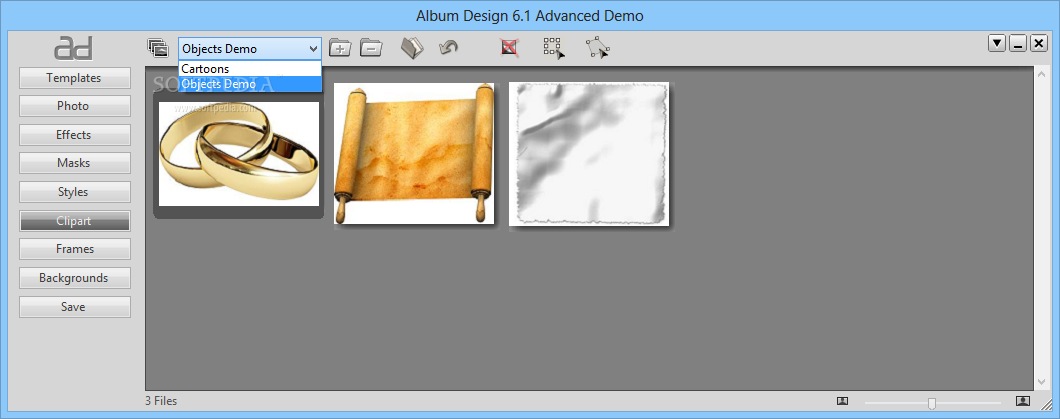Select the Clipart section button
1060x419 pixels.
pos(74,221)
